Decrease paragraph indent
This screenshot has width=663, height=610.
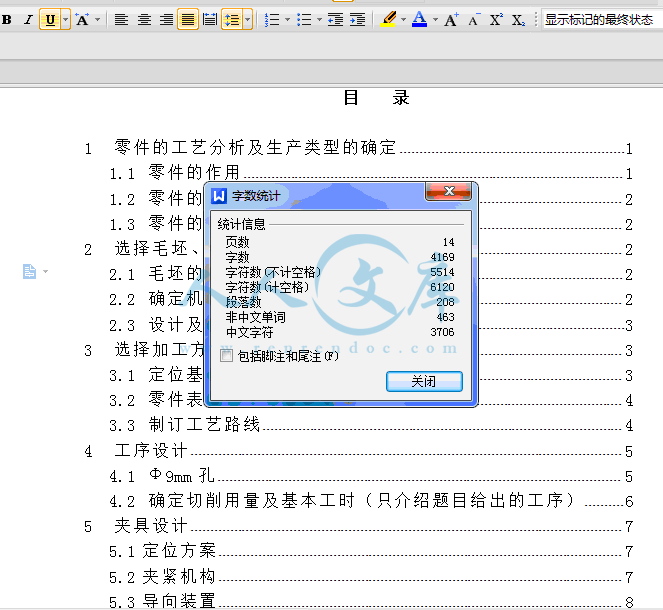[335, 19]
